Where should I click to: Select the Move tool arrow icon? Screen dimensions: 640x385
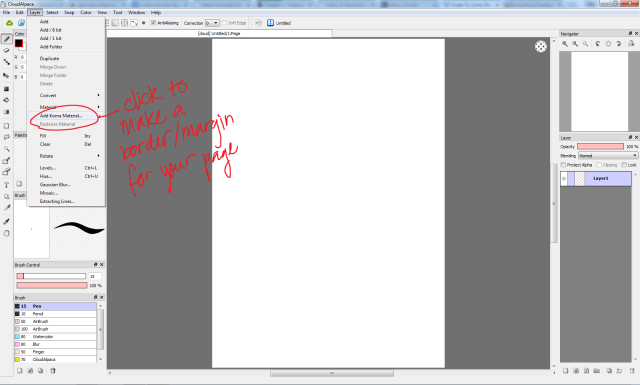7,76
